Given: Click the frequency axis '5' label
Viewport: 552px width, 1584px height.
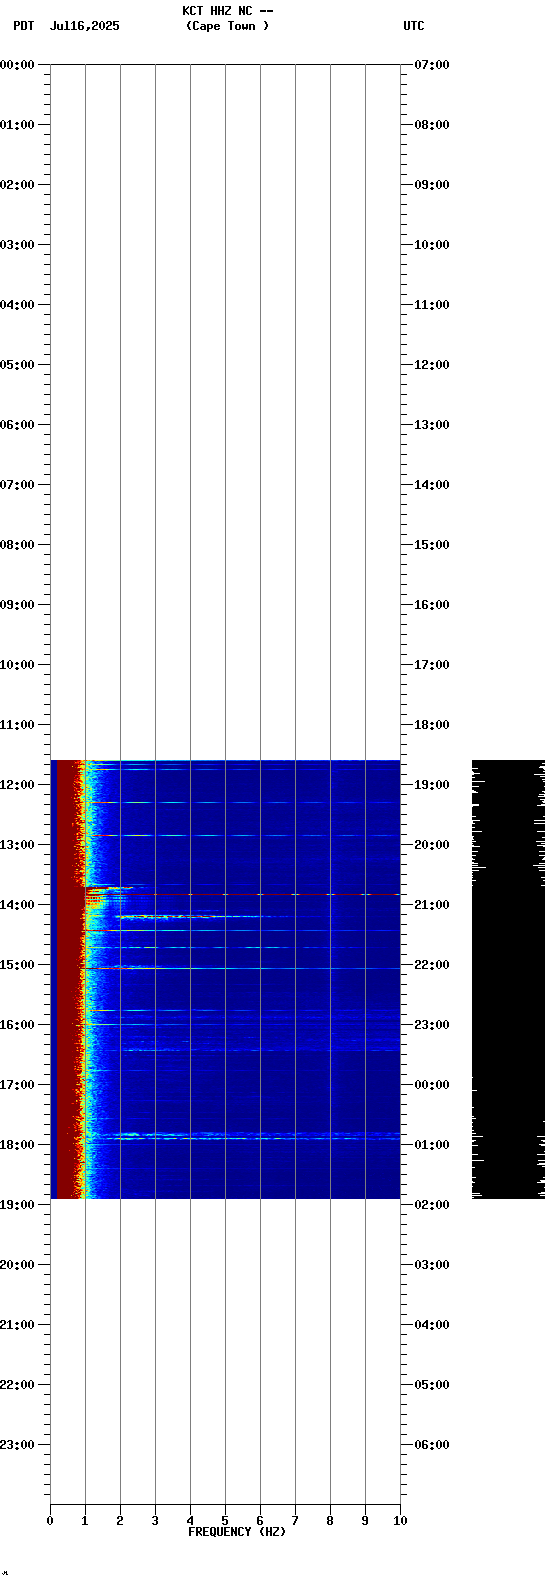Looking at the screenshot, I should coord(225,1521).
